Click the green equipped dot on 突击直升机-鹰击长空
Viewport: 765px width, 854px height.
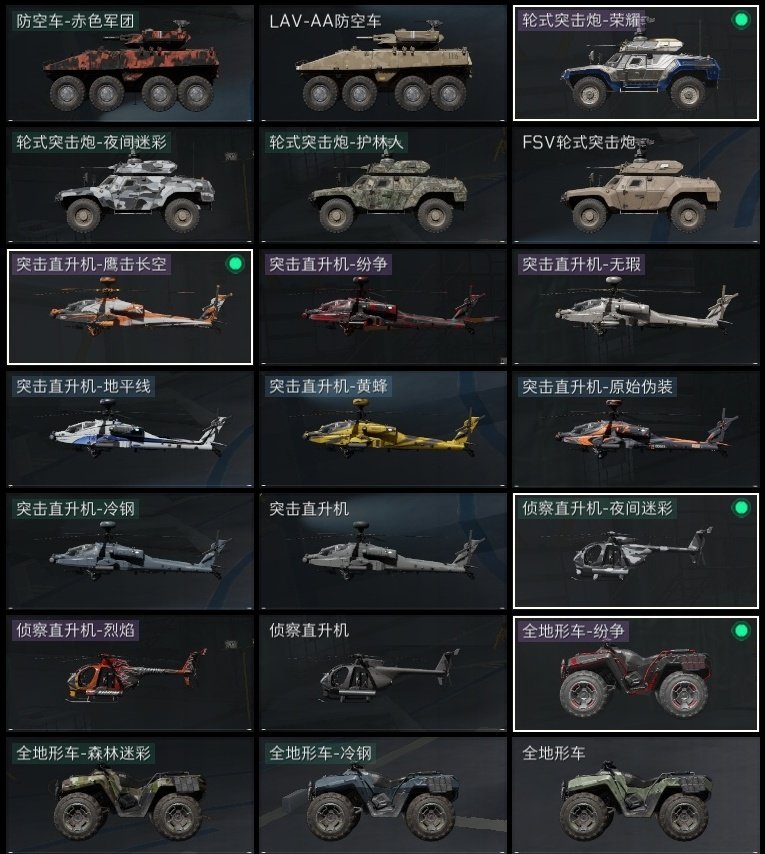(x=235, y=264)
